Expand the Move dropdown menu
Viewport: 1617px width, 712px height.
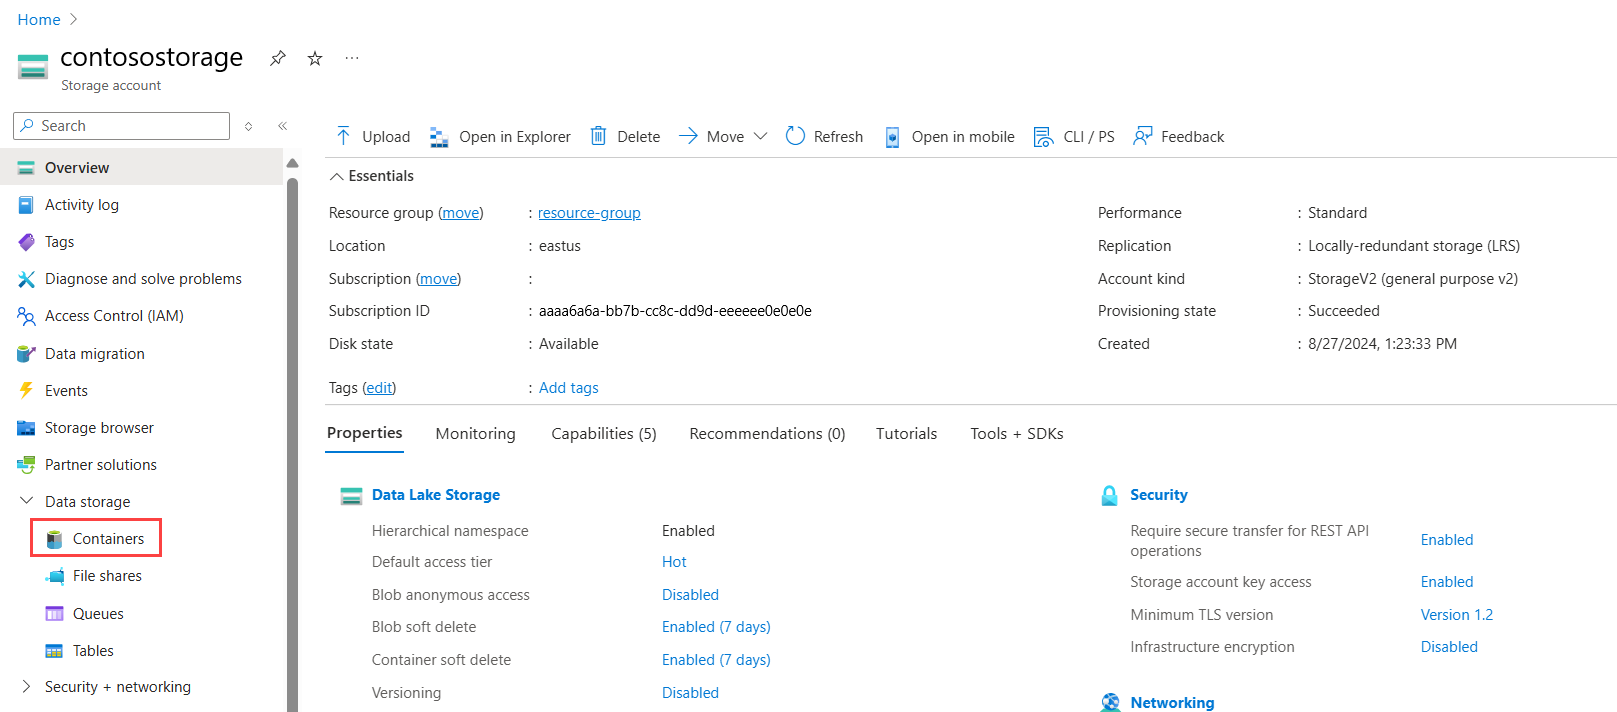(760, 137)
